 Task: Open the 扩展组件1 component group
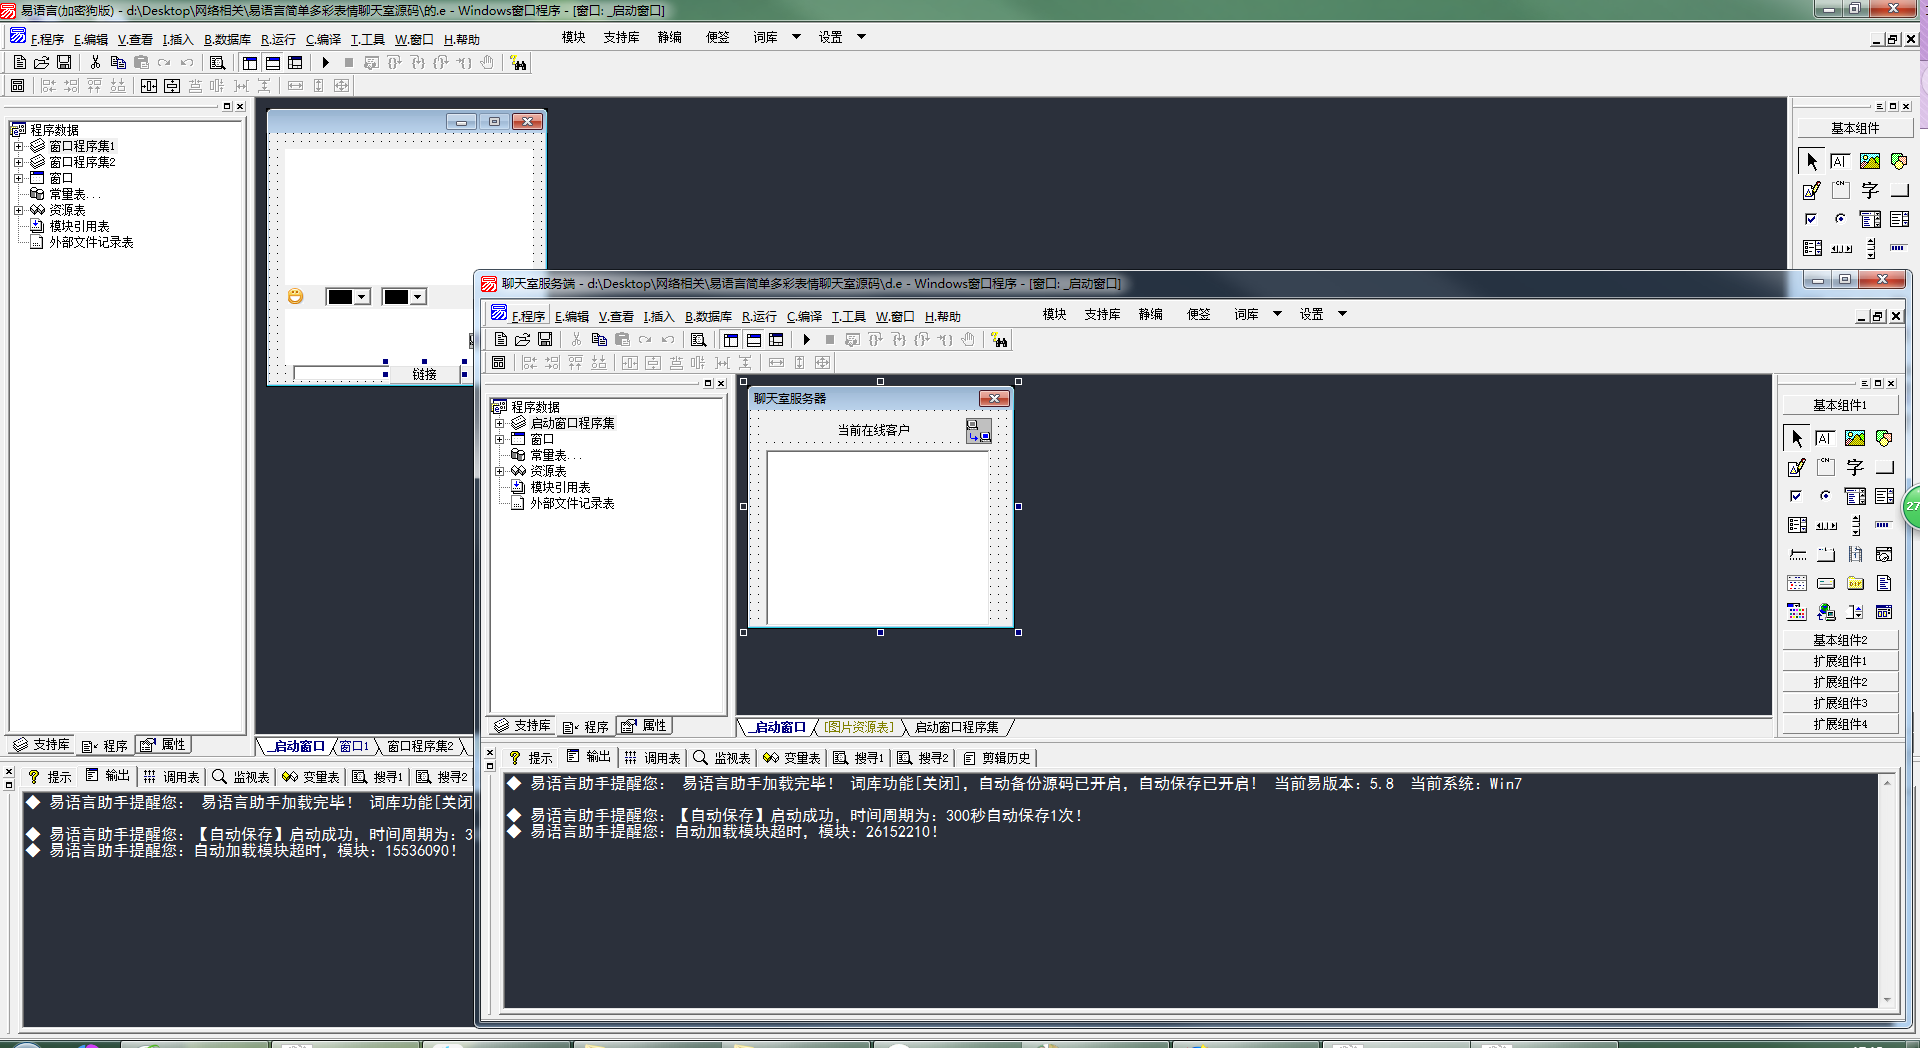(x=1839, y=661)
